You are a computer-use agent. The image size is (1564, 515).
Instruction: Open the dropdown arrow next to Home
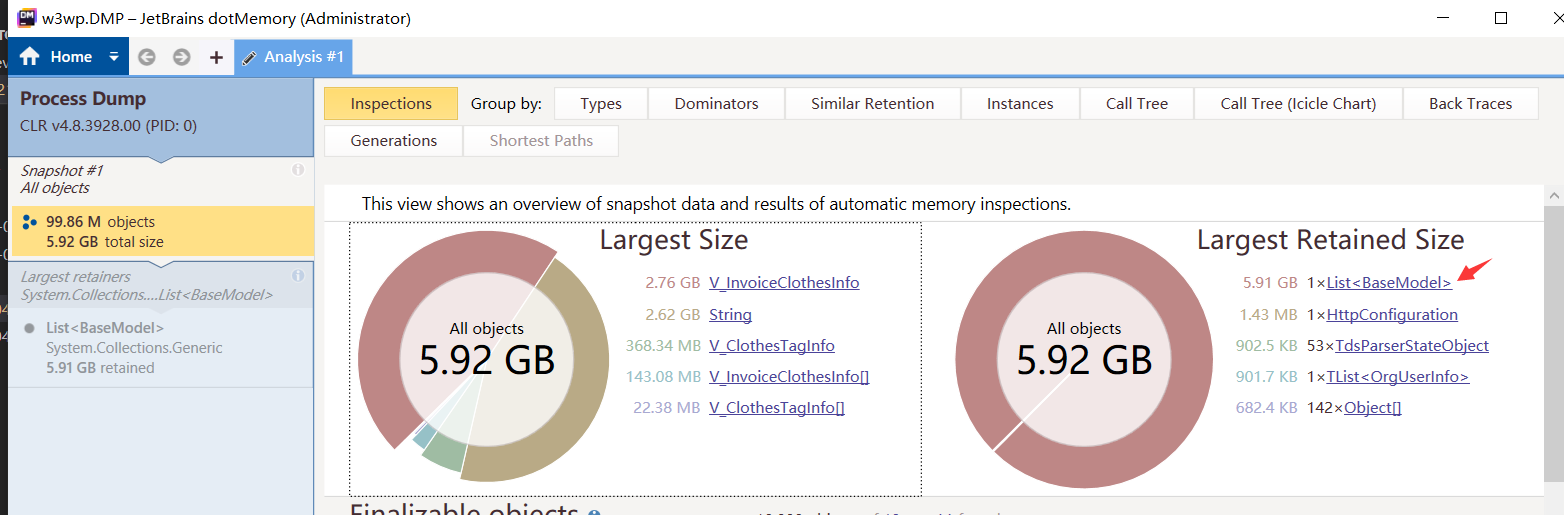(x=114, y=57)
